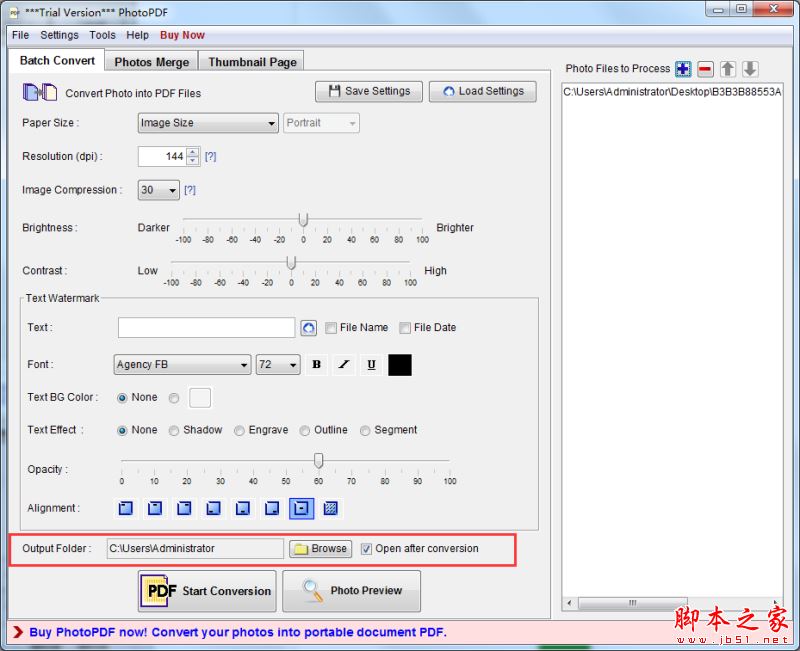Align watermark to top center

(x=155, y=508)
